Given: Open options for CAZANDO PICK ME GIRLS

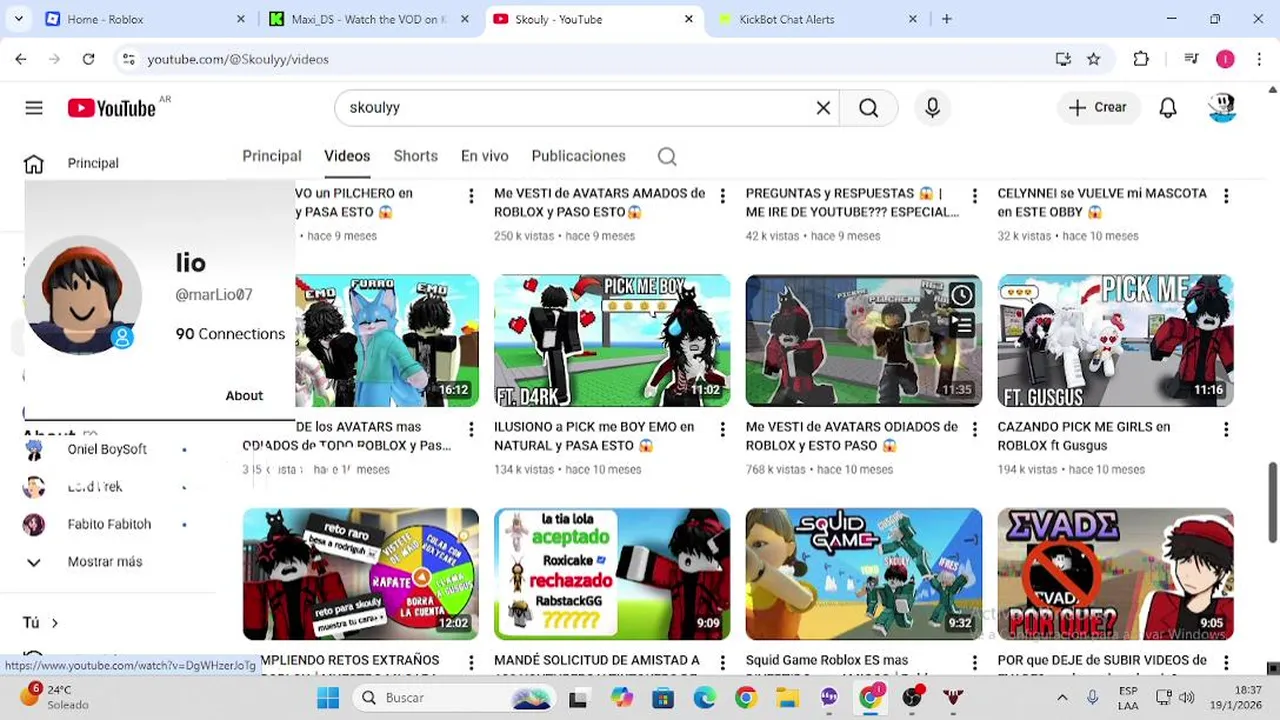Looking at the screenshot, I should point(1226,430).
